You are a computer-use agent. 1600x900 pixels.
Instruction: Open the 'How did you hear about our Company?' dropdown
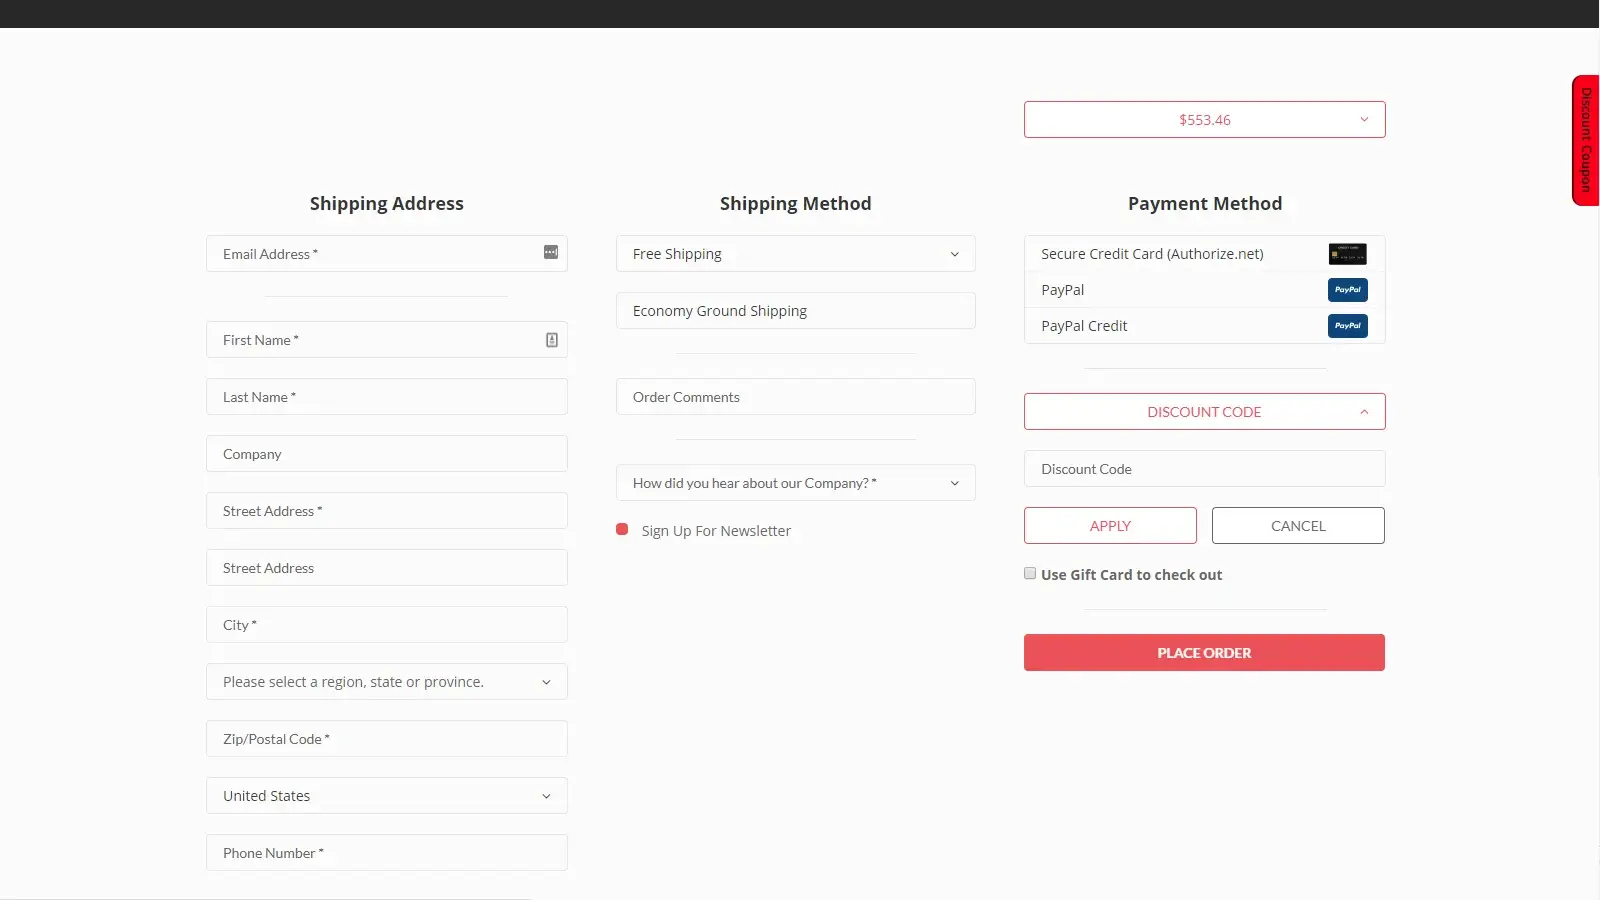pos(795,482)
